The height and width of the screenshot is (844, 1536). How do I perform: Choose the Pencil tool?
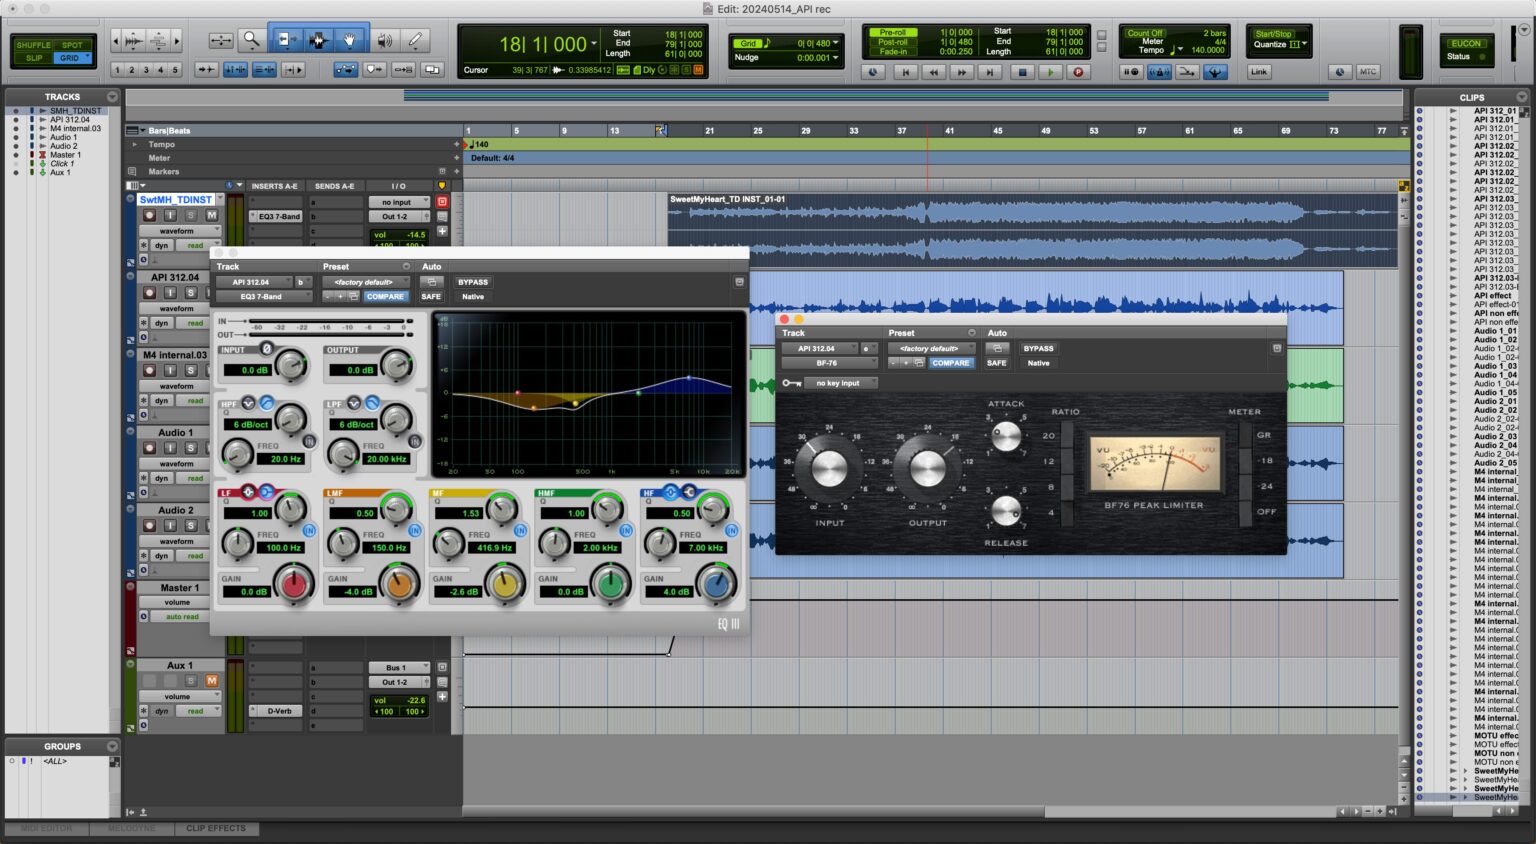click(x=415, y=40)
